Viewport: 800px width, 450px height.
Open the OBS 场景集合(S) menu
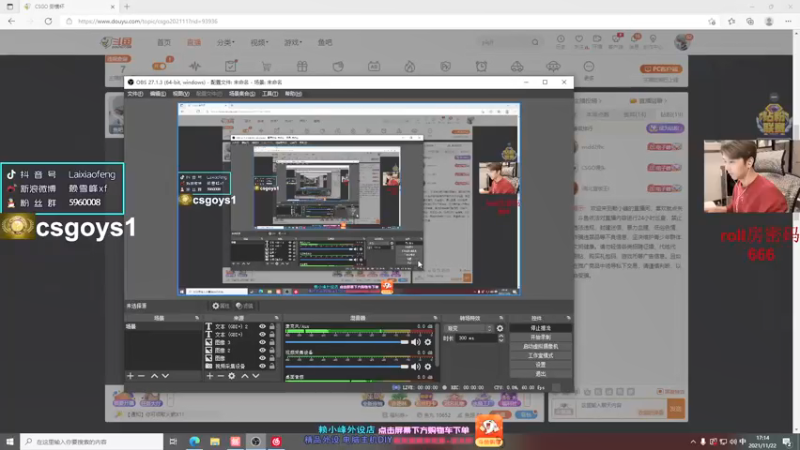click(242, 94)
